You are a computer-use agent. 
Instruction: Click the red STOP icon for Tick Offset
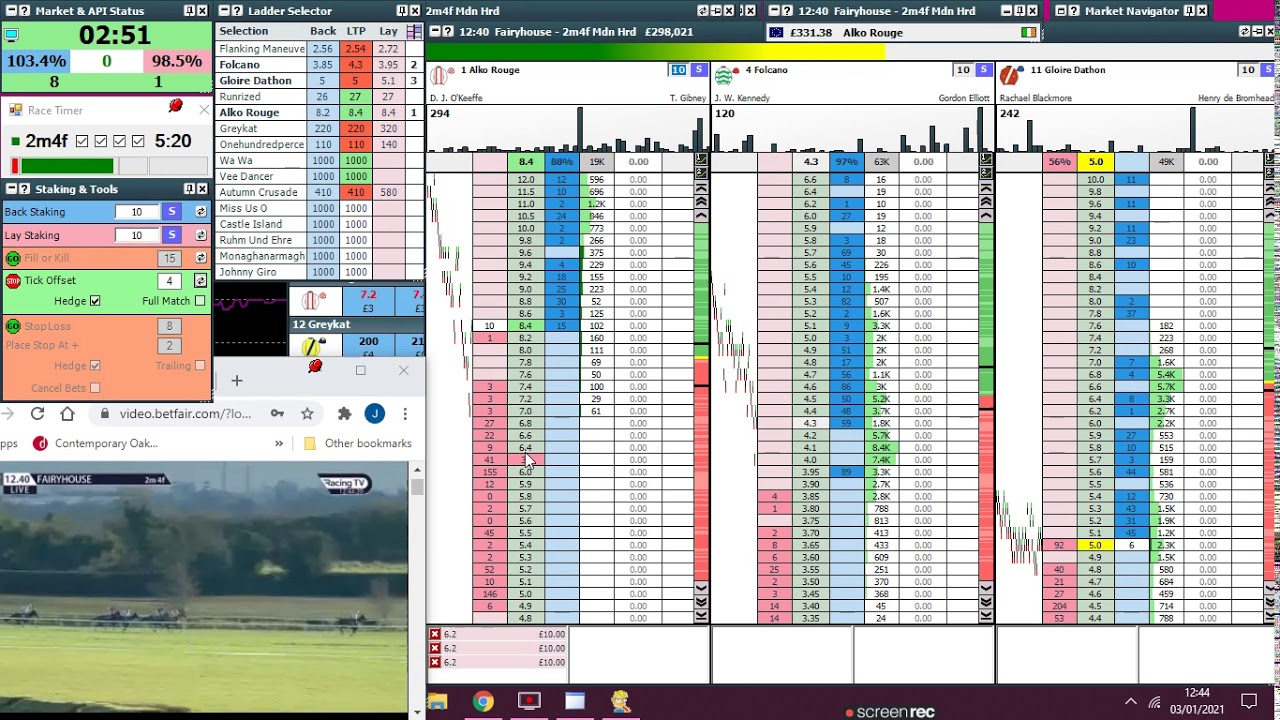pos(13,281)
